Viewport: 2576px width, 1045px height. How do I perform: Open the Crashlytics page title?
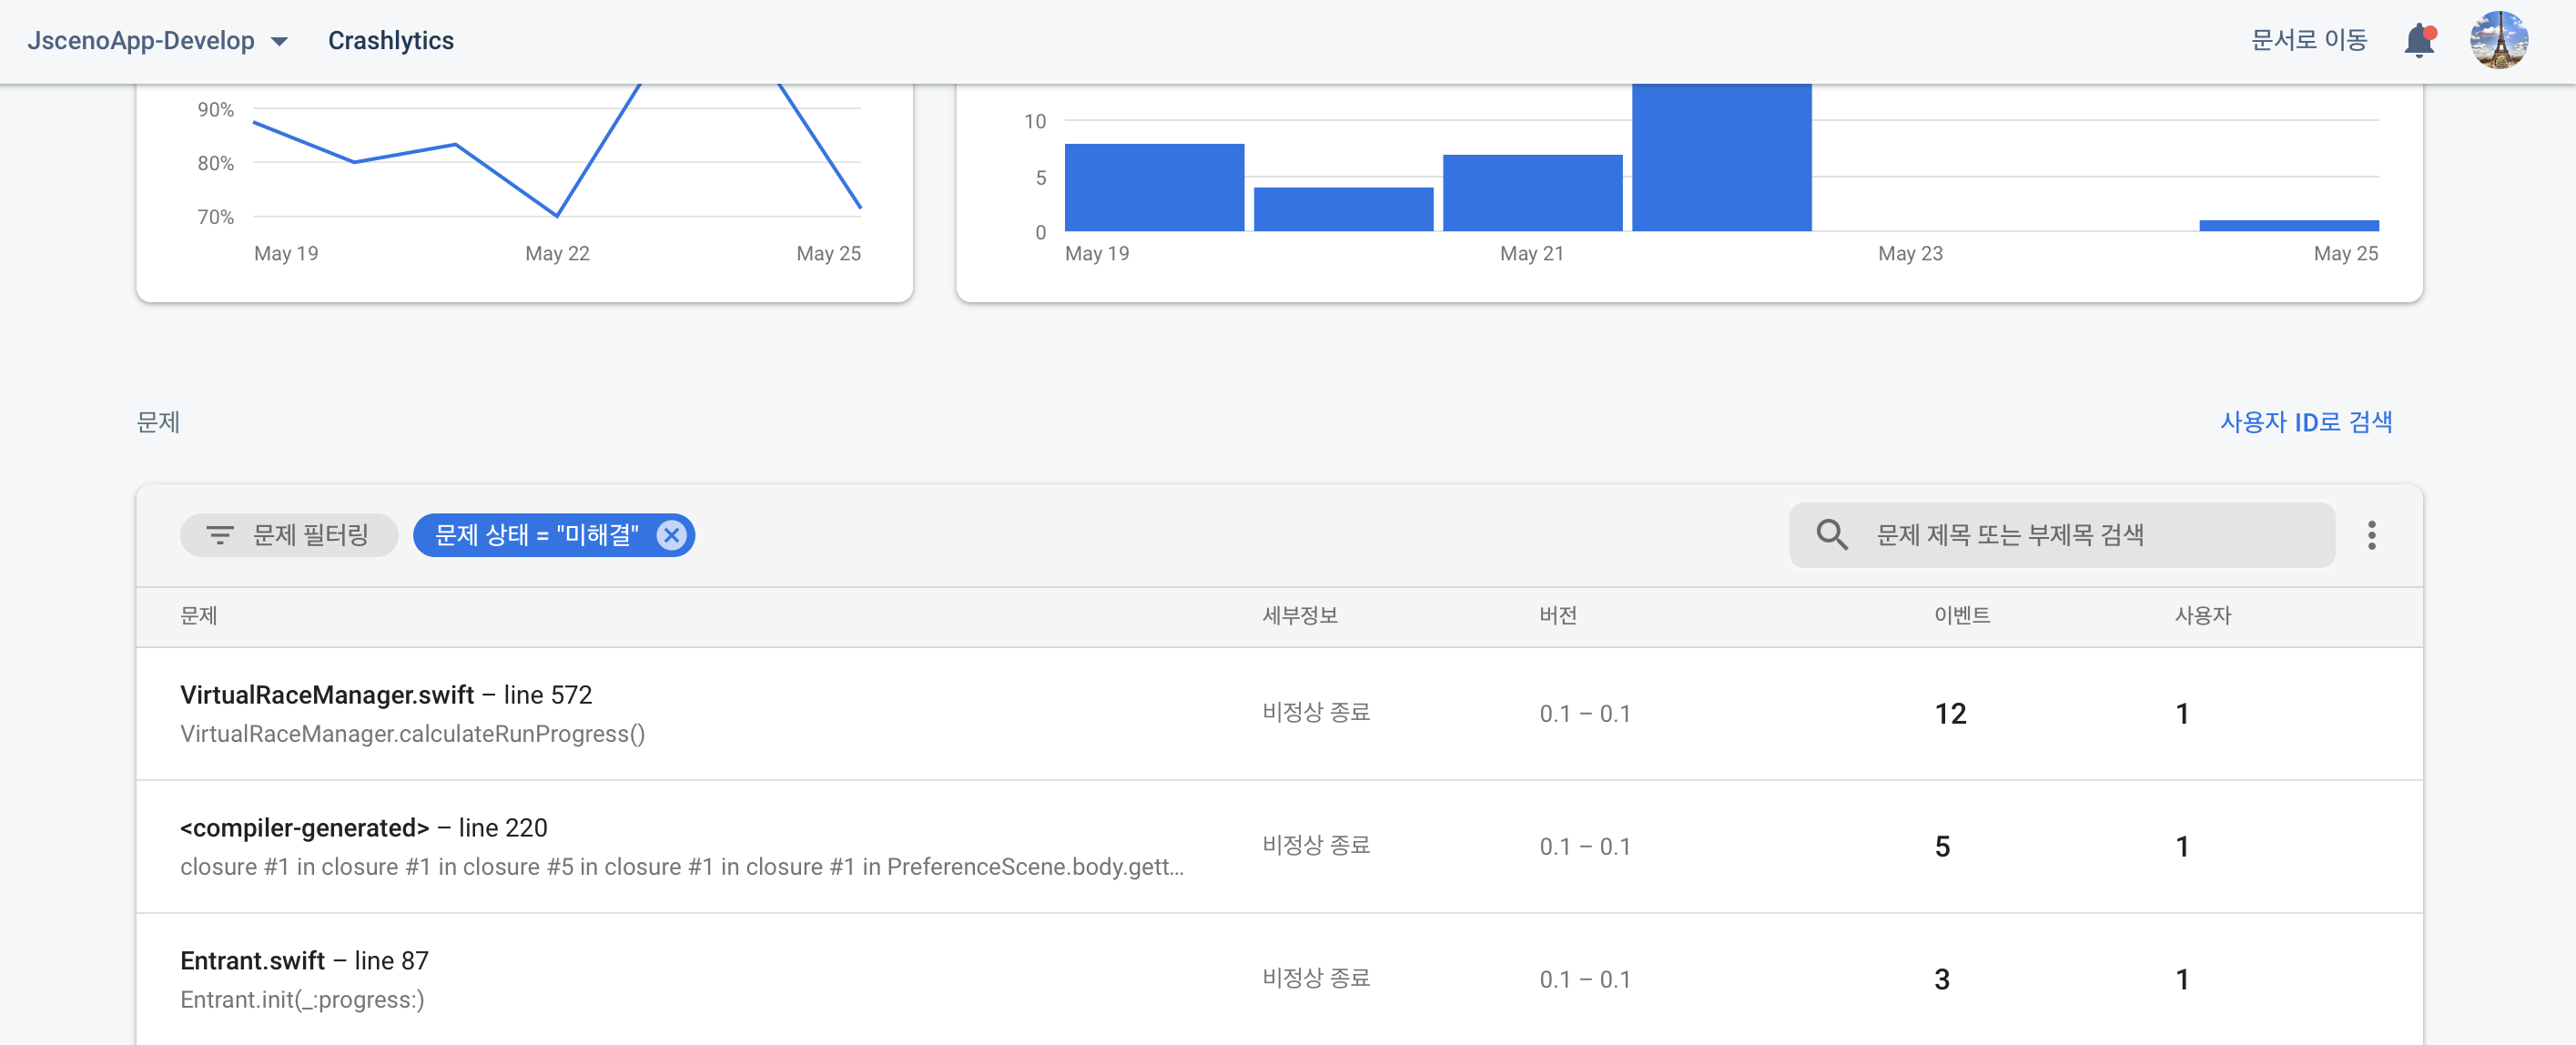(x=390, y=41)
